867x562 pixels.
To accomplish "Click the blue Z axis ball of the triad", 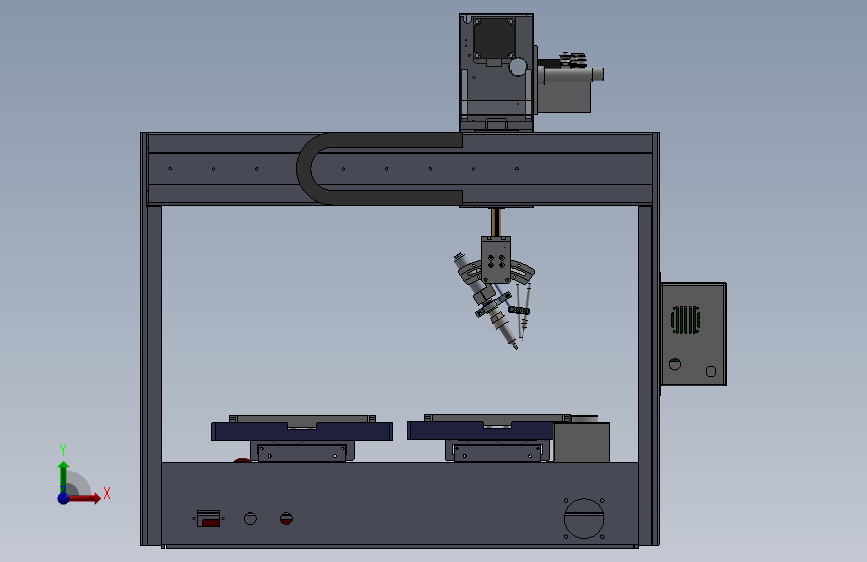I will (x=64, y=498).
